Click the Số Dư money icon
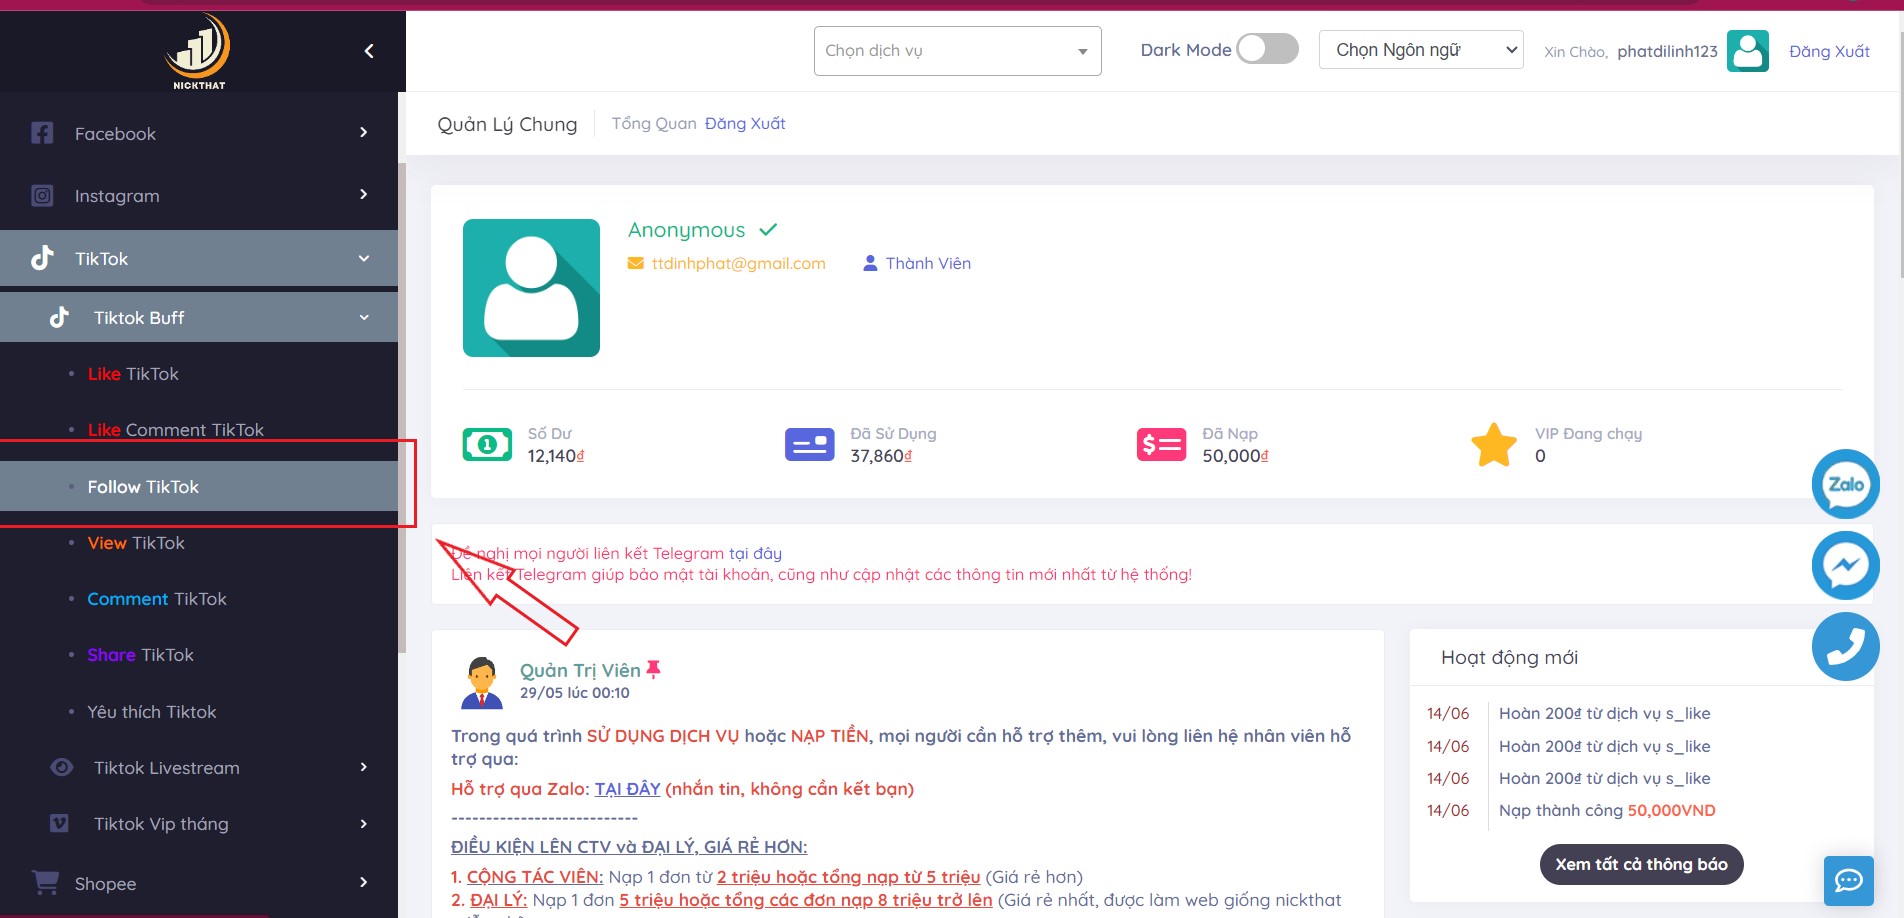 [x=487, y=444]
